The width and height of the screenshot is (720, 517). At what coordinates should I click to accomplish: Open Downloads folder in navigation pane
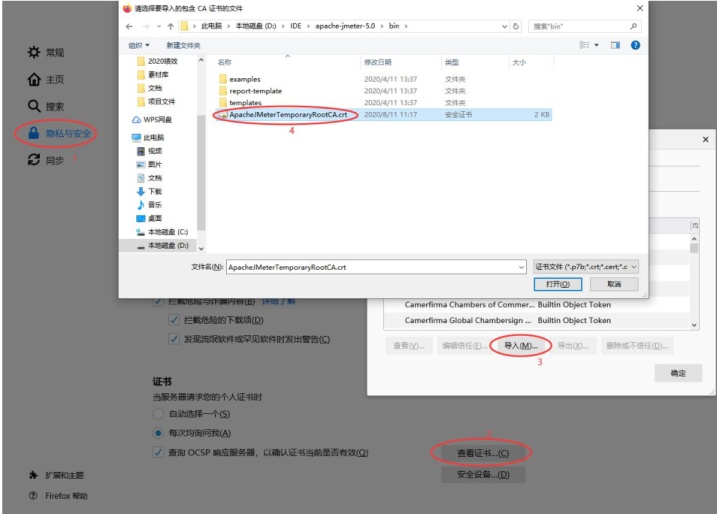coord(149,191)
